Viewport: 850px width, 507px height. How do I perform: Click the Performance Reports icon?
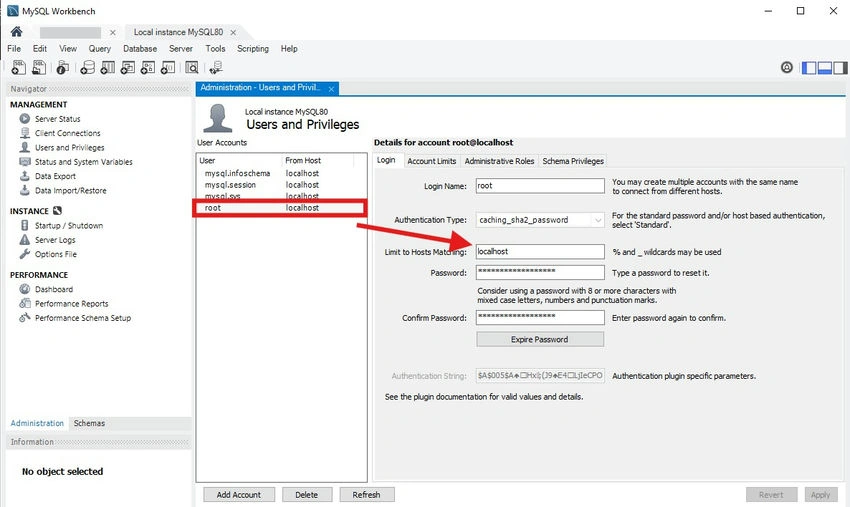tap(25, 303)
